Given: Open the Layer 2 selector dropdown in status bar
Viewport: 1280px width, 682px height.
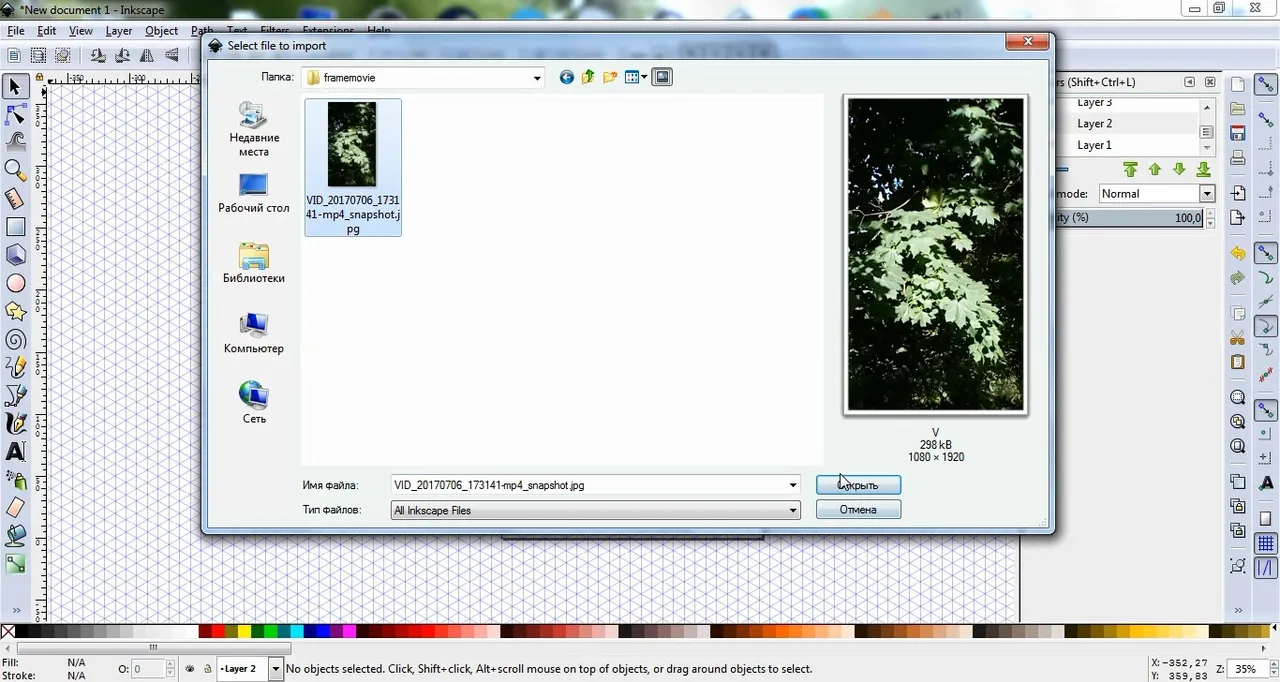Looking at the screenshot, I should [276, 669].
